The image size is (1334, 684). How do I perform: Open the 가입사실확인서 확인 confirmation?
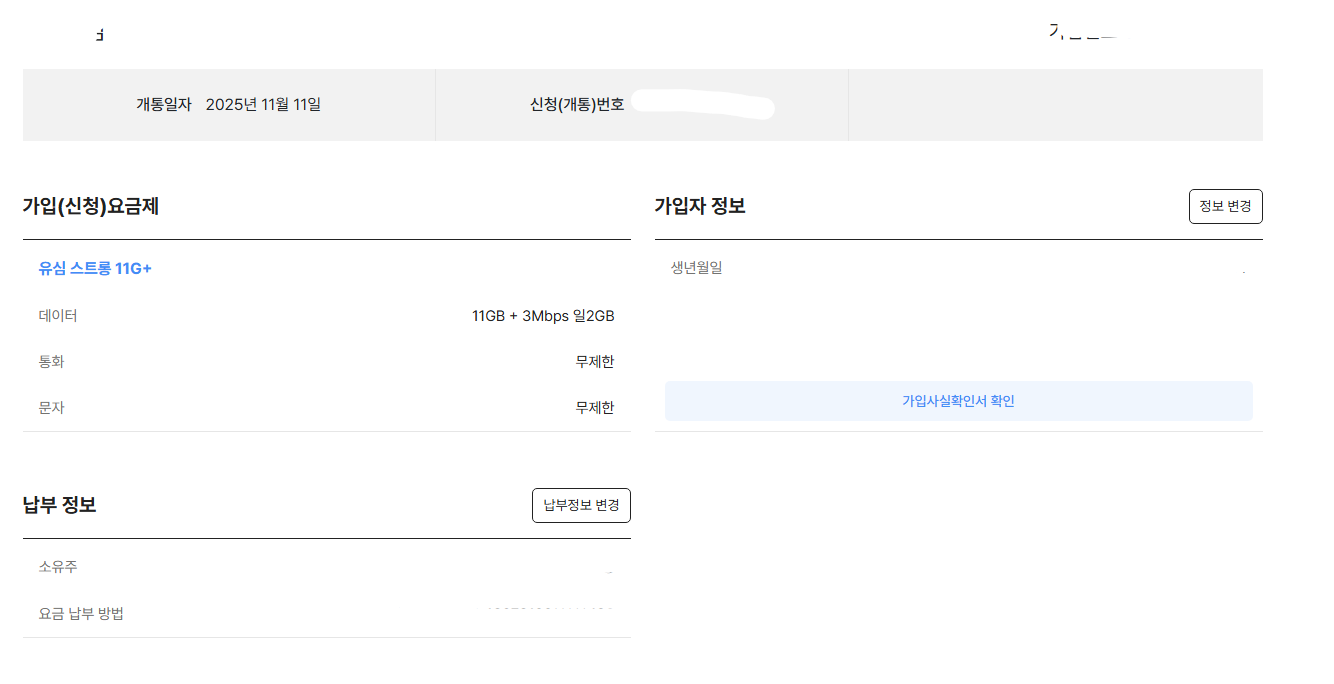click(x=957, y=400)
